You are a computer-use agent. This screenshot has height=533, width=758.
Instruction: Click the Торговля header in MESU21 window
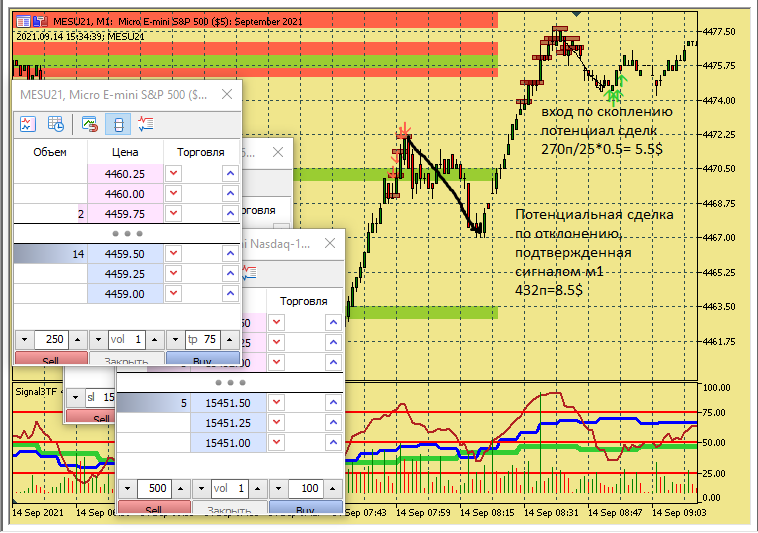201,152
